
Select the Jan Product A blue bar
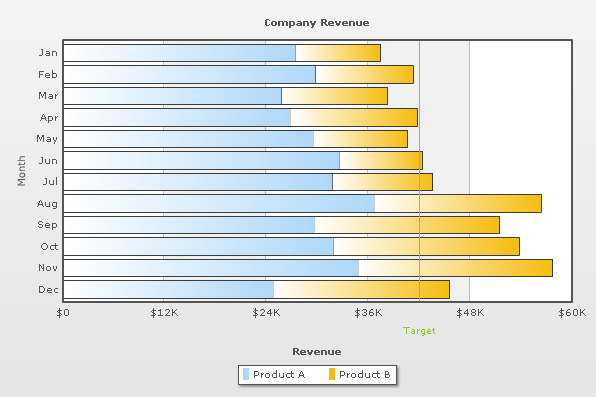[179, 53]
